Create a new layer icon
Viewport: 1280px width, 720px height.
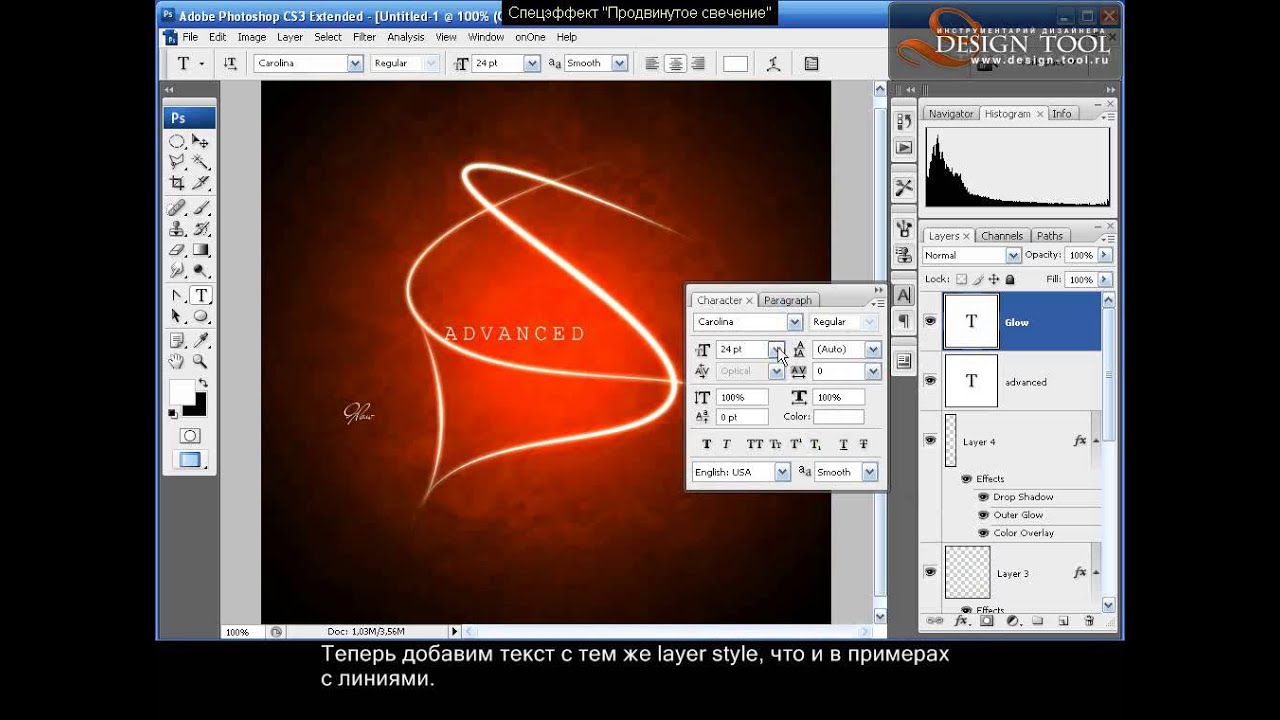click(1063, 621)
